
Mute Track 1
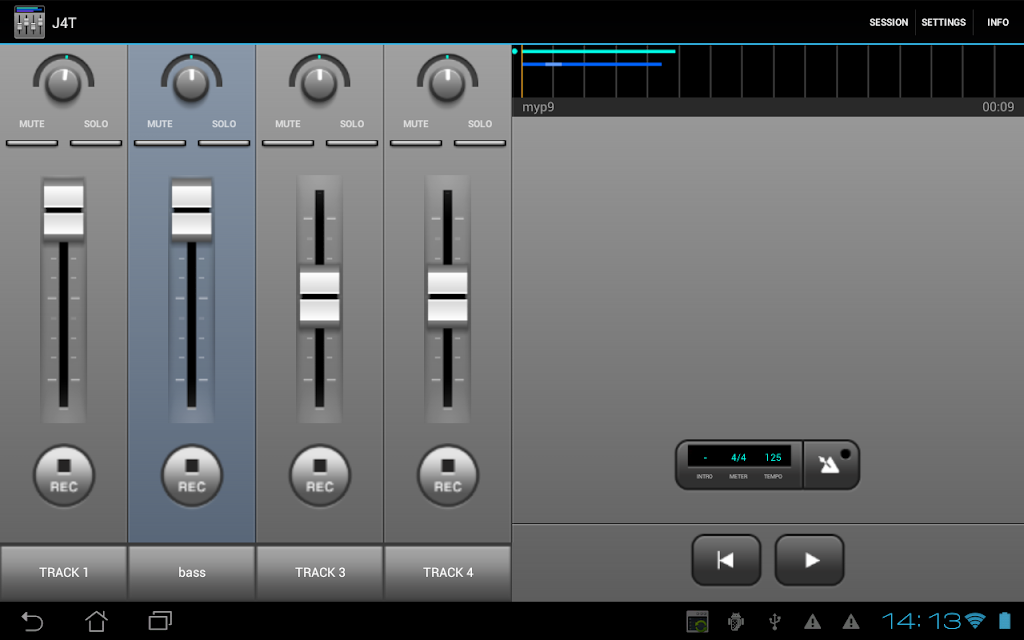coord(32,142)
